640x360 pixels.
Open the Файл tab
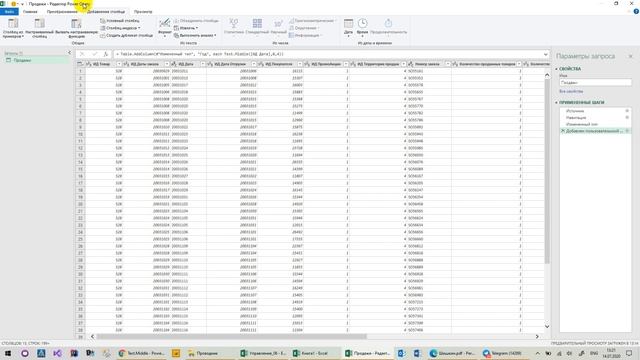point(9,12)
